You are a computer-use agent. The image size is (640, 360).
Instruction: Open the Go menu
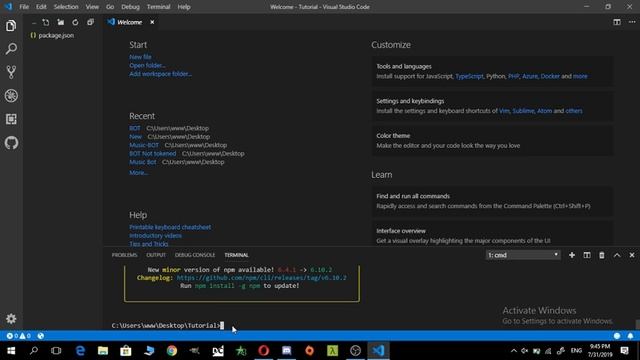coord(110,7)
